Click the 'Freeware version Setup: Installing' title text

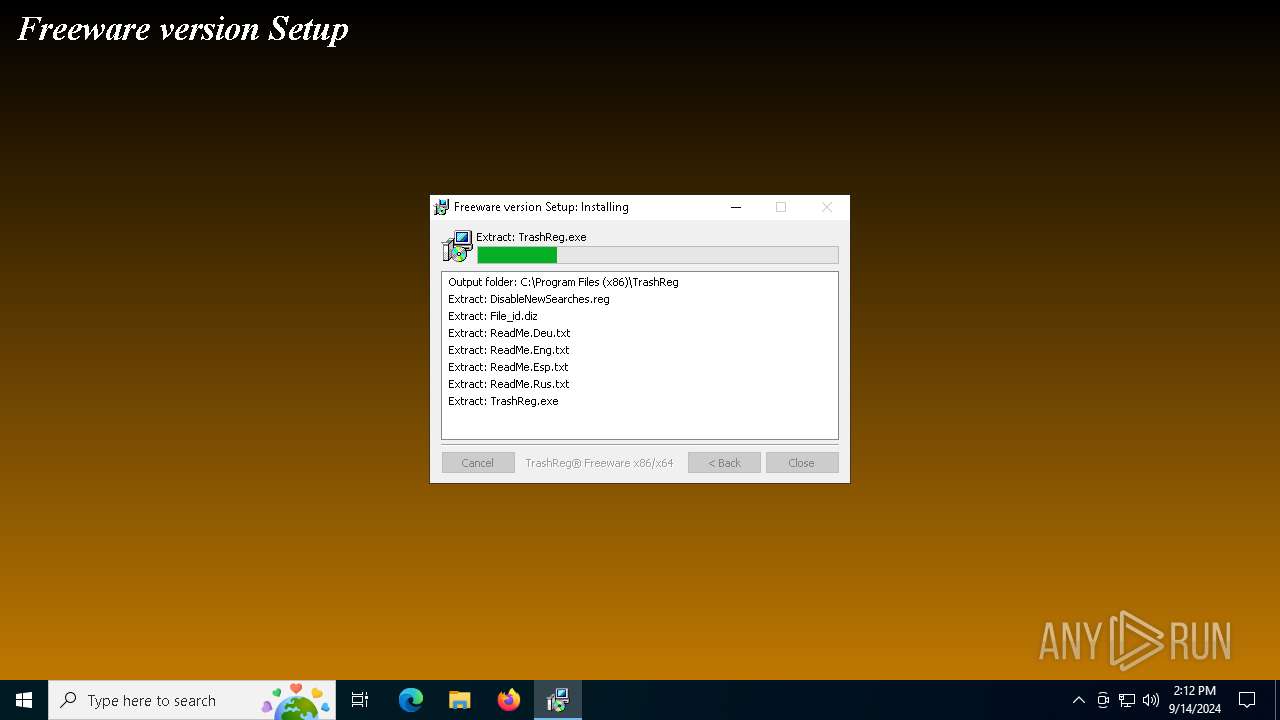coord(541,207)
